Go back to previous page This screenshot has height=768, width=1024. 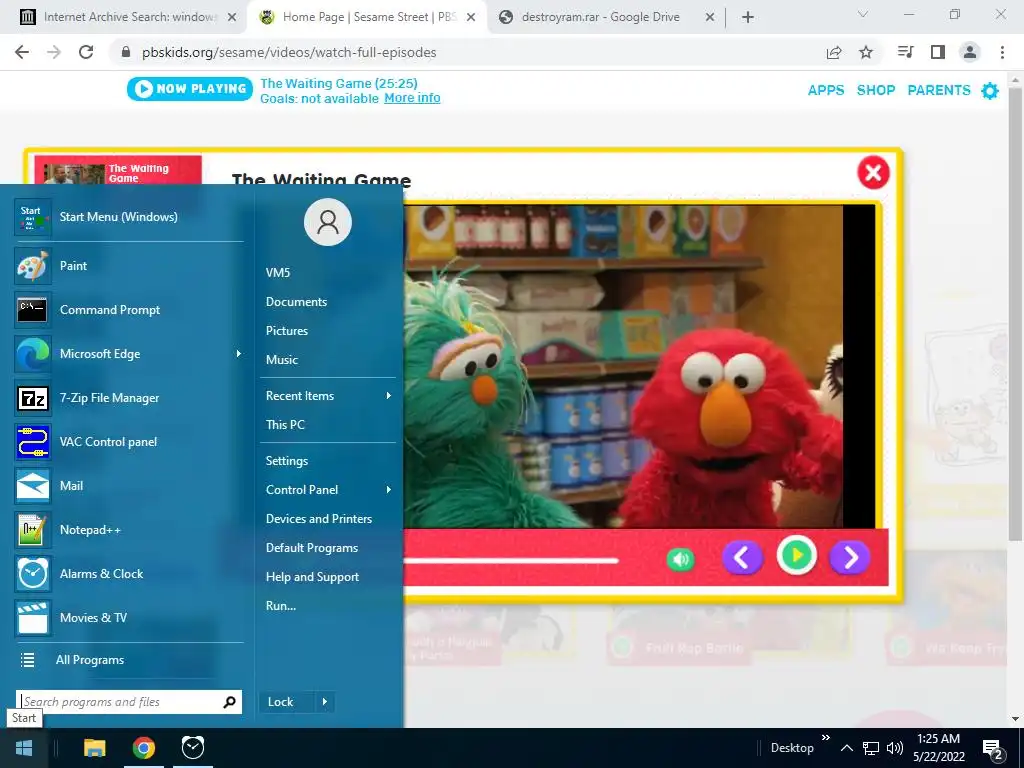22,52
